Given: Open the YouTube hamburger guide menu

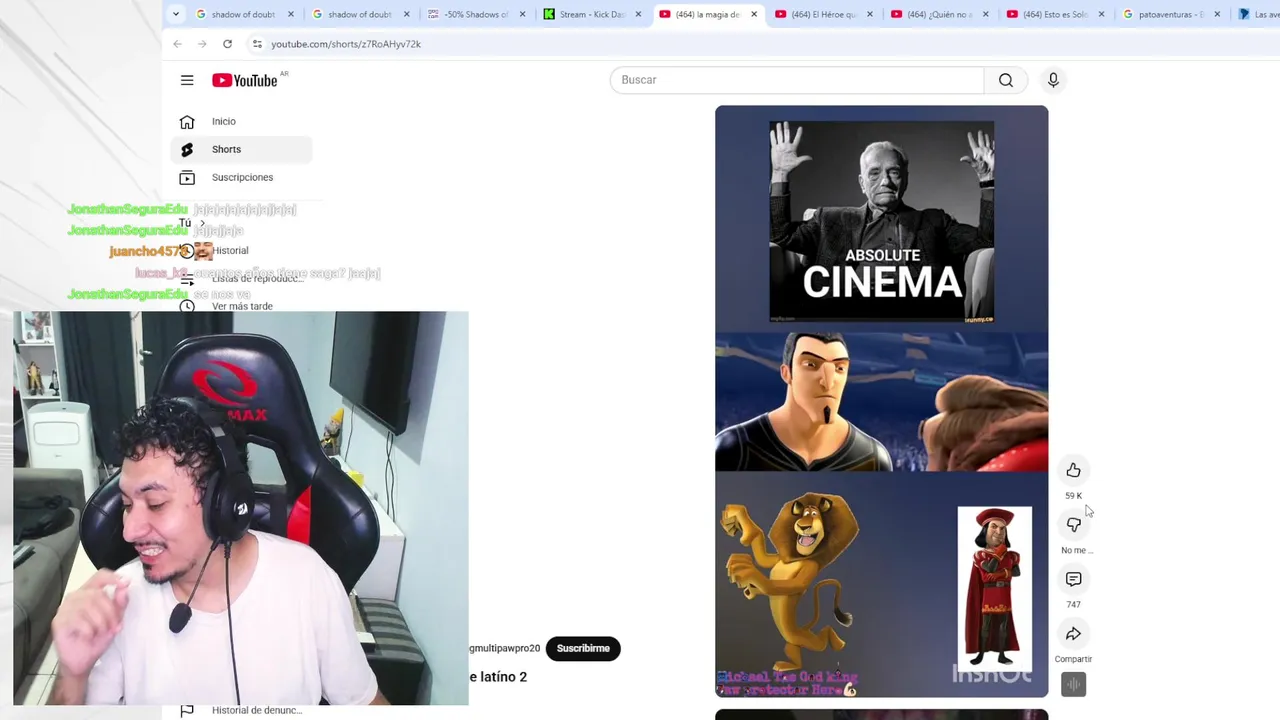Looking at the screenshot, I should (187, 80).
